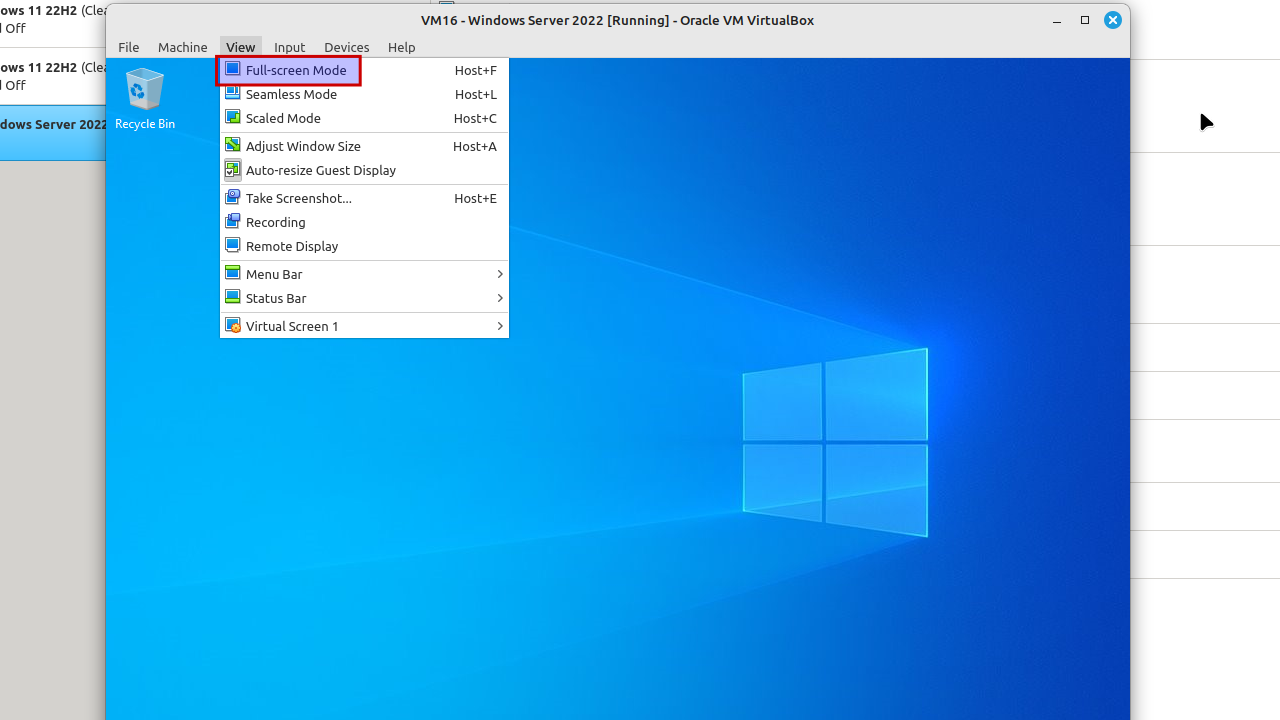Click the Take Screenshot camera icon

[x=232, y=197]
